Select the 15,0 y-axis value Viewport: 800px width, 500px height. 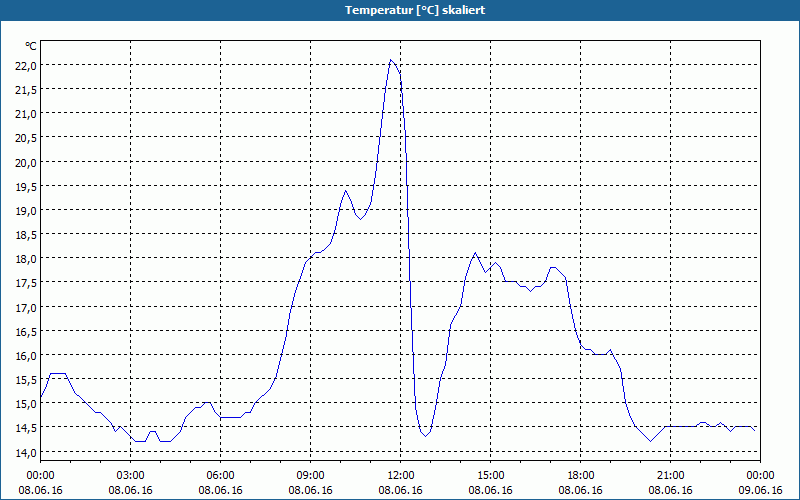coord(26,404)
